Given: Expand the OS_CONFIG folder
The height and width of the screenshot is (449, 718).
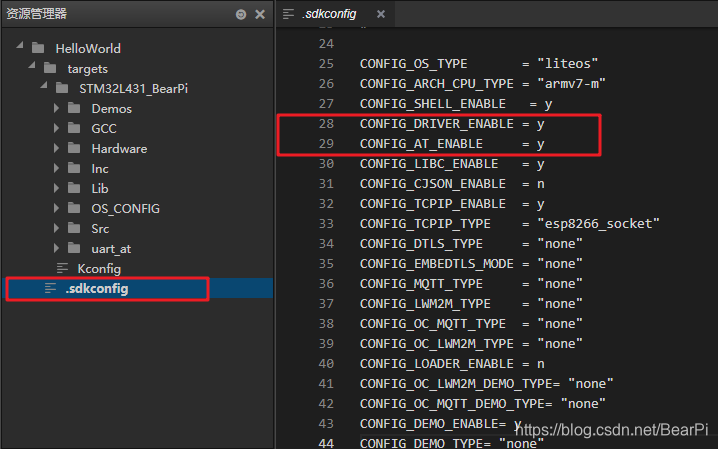Looking at the screenshot, I should (56, 208).
